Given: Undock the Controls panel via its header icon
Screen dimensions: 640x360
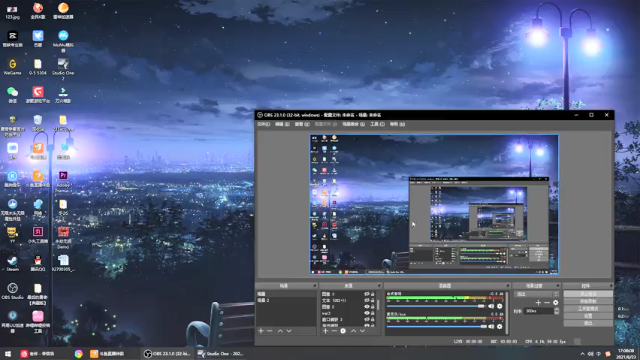Looking at the screenshot, I should click(x=611, y=286).
